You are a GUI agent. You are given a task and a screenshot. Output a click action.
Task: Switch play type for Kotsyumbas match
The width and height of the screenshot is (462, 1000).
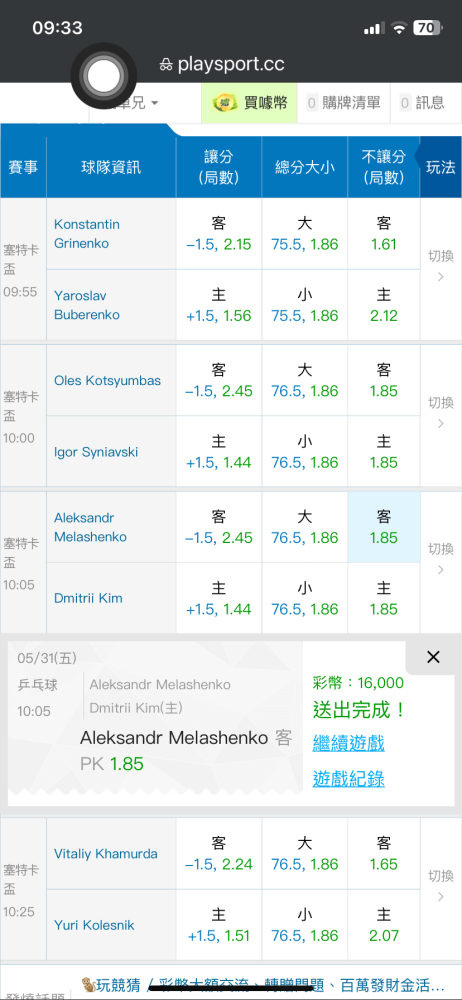point(441,413)
